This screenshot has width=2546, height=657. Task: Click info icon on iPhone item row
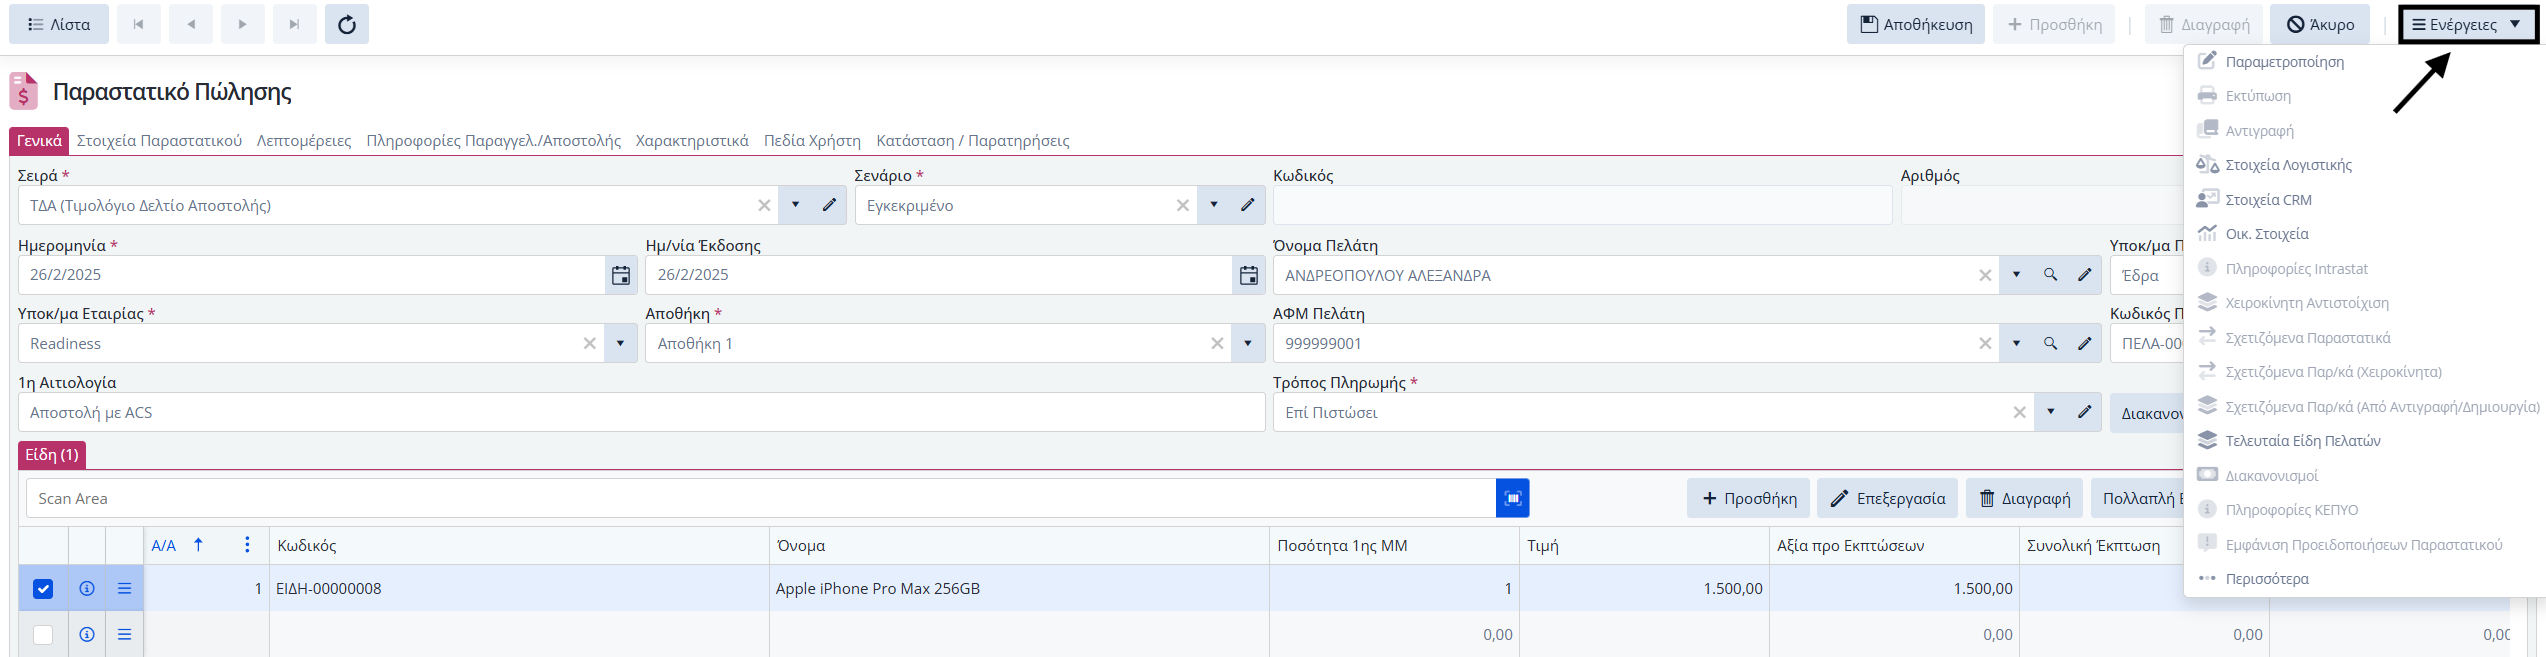(x=87, y=589)
